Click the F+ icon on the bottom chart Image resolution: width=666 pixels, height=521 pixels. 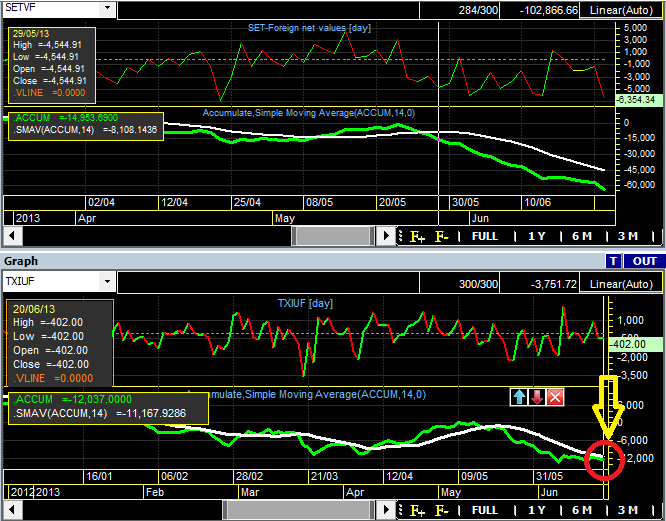(x=417, y=510)
